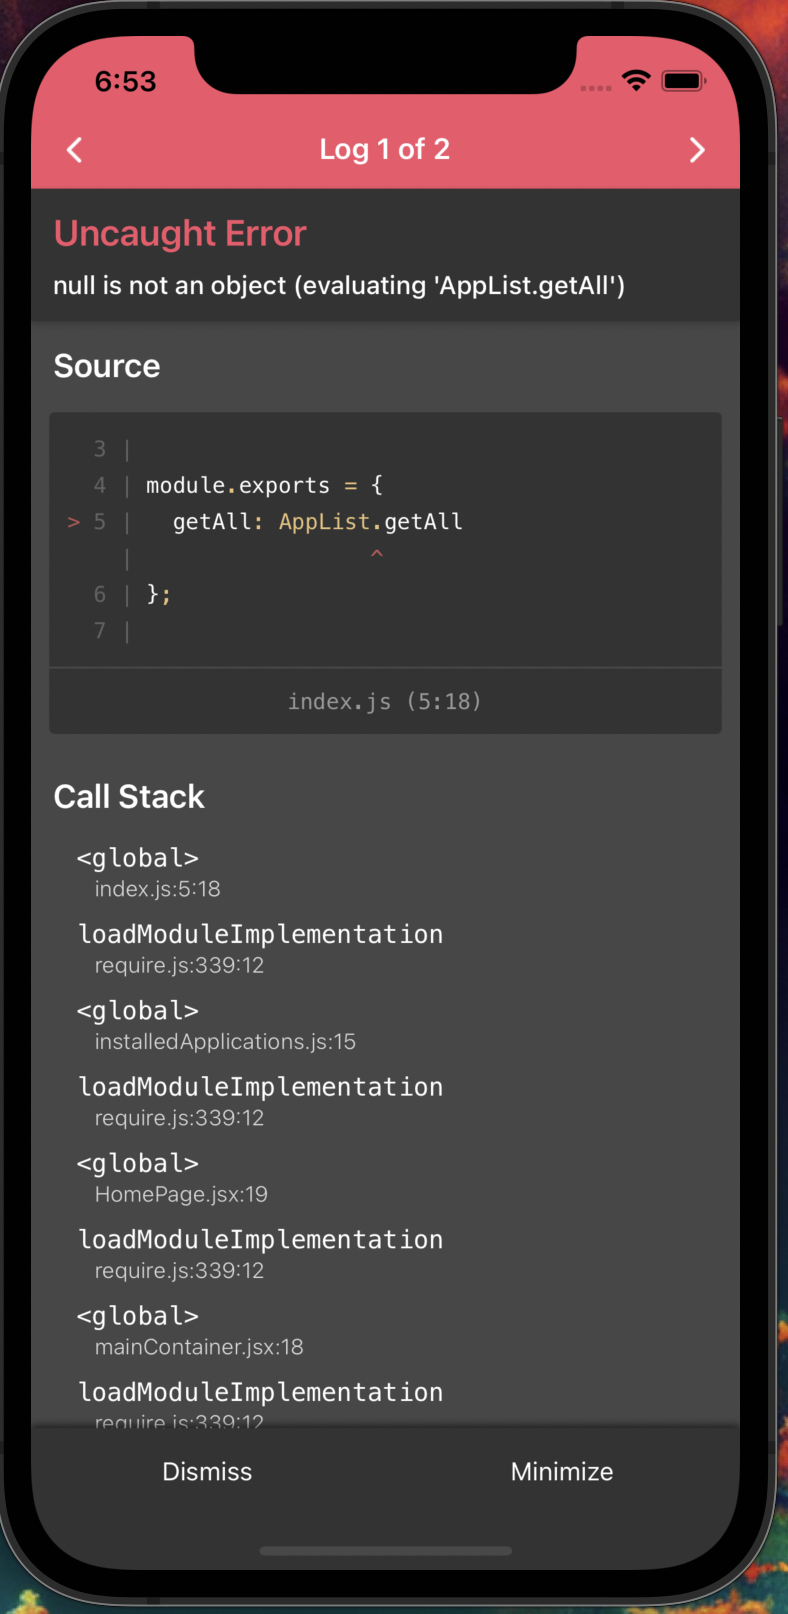
Task: Navigate to previous log with left chevron
Action: (74, 149)
